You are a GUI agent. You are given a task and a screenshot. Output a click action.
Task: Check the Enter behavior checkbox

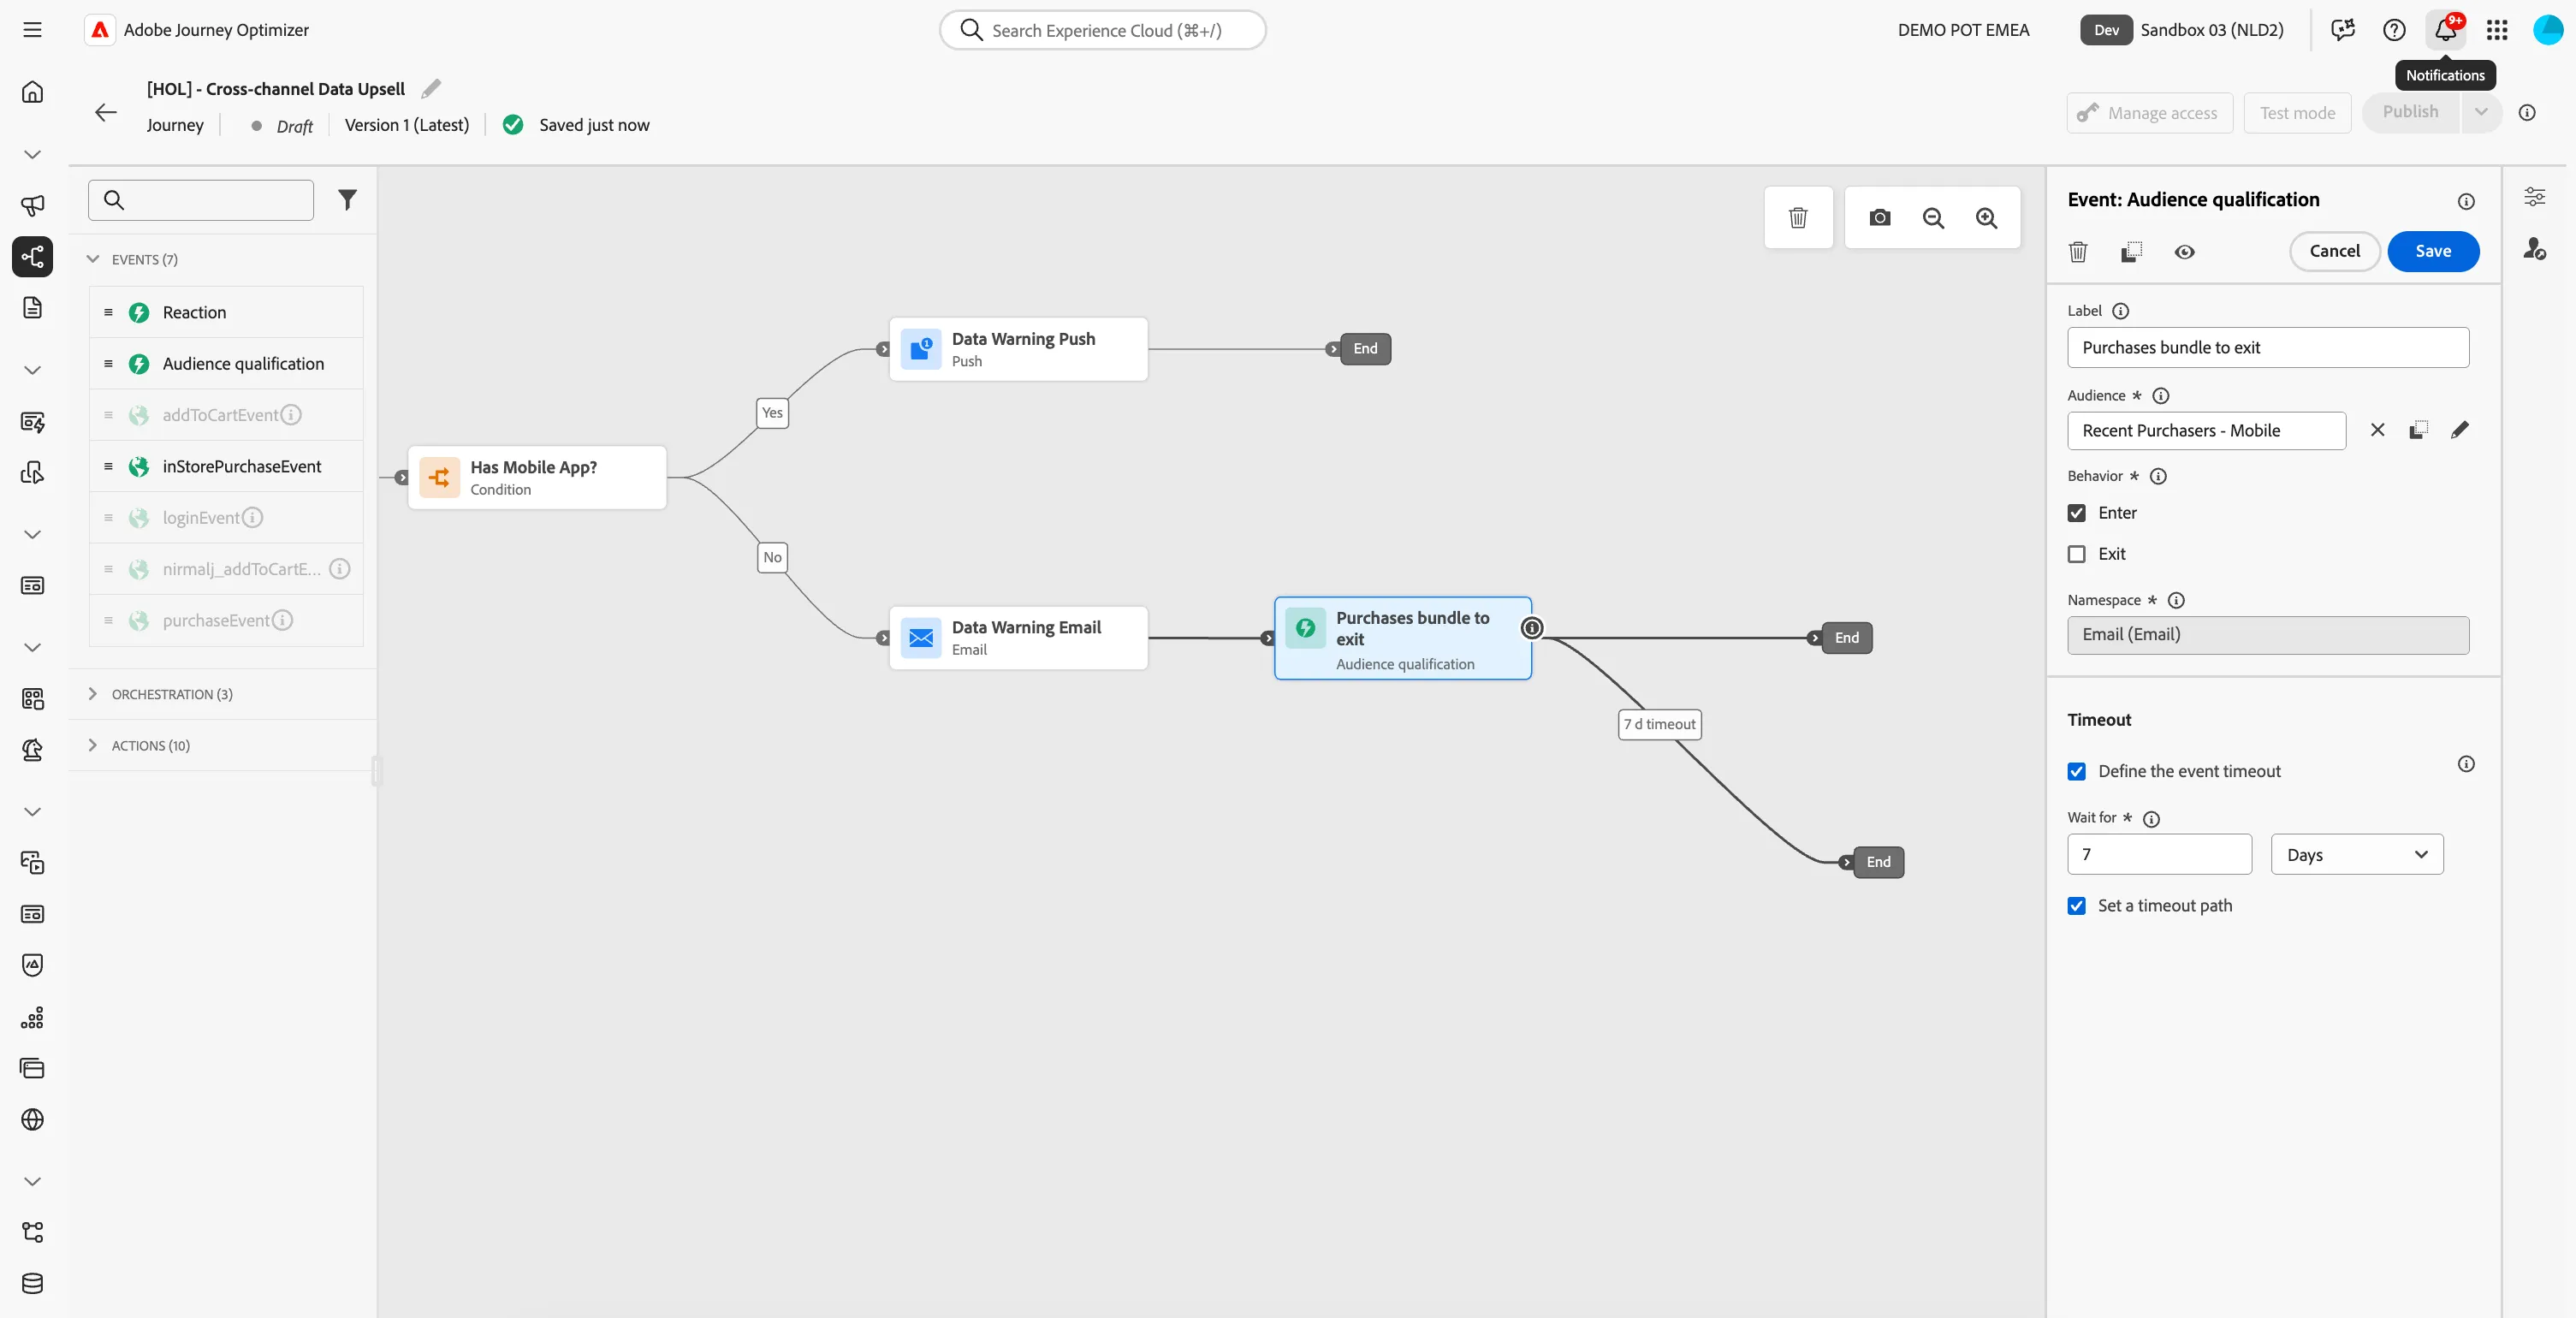point(2077,513)
